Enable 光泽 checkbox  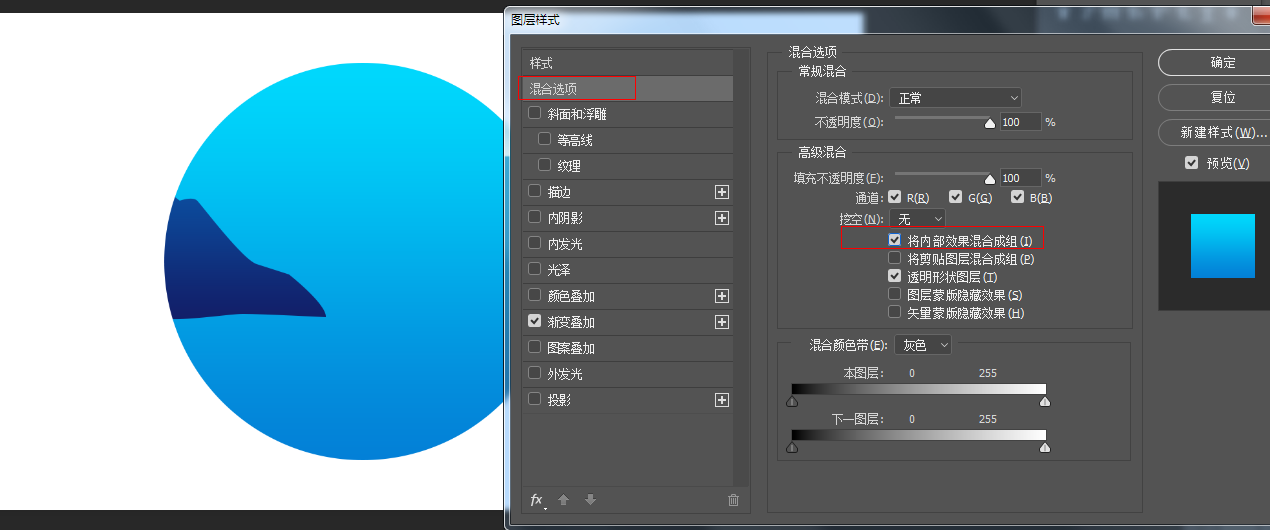point(535,269)
